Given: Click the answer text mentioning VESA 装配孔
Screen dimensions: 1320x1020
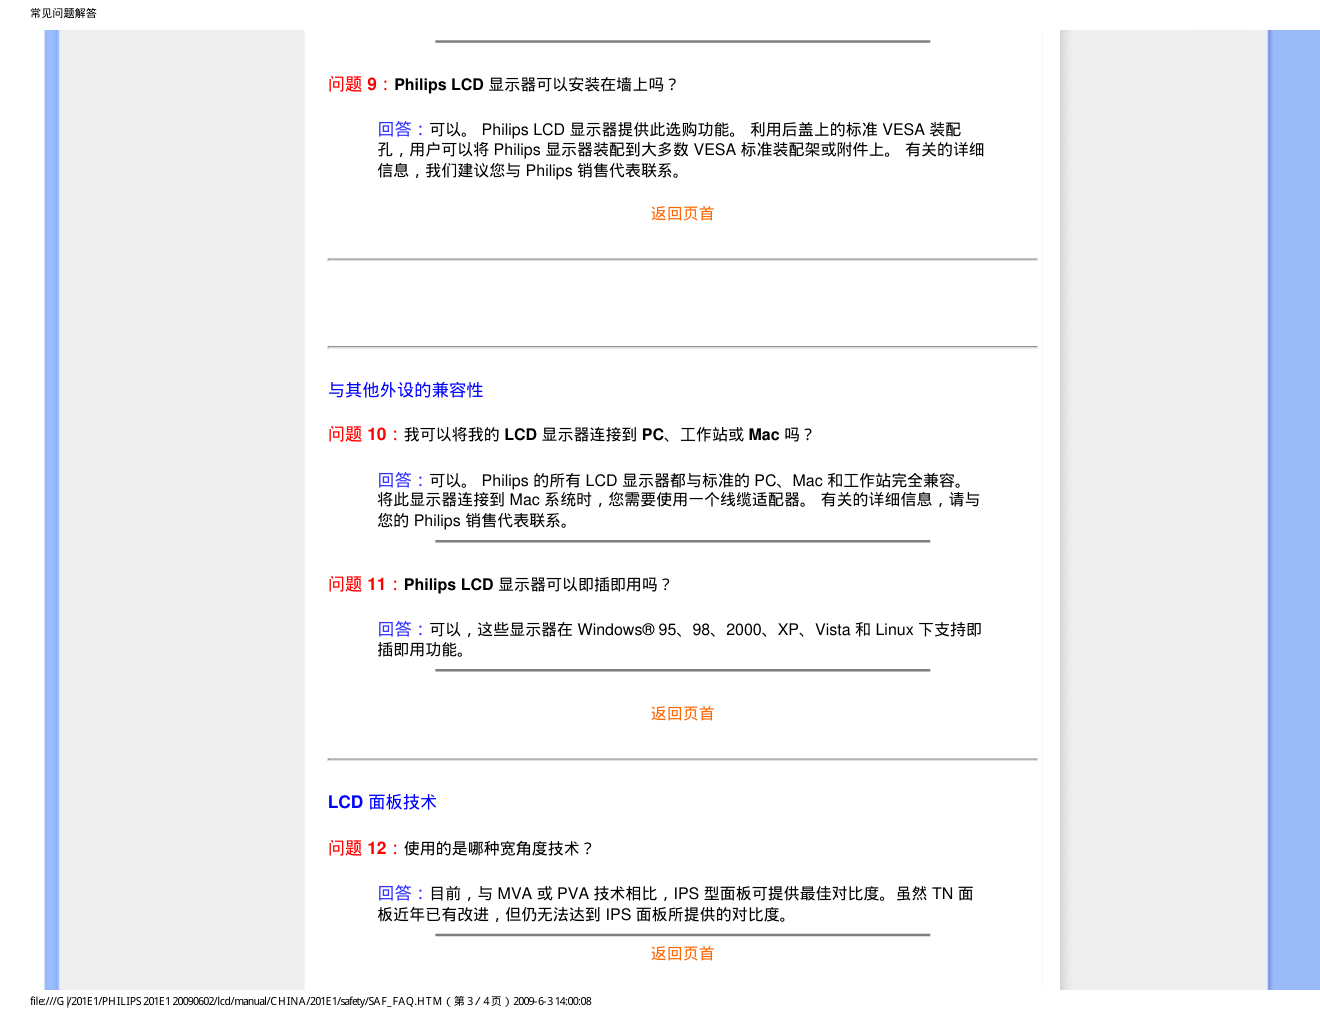Looking at the screenshot, I should 681,150.
